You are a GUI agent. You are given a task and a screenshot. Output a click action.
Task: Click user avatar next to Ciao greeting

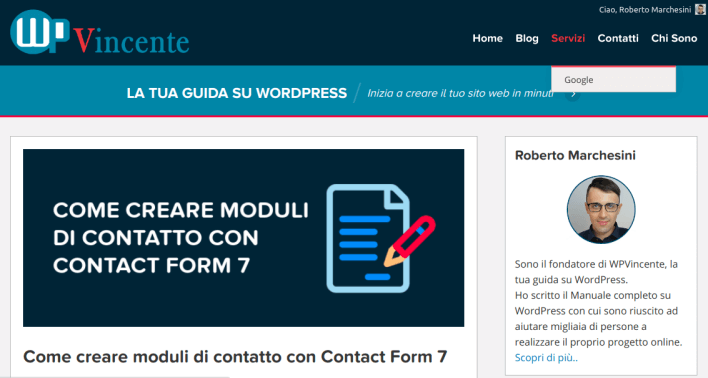point(700,9)
